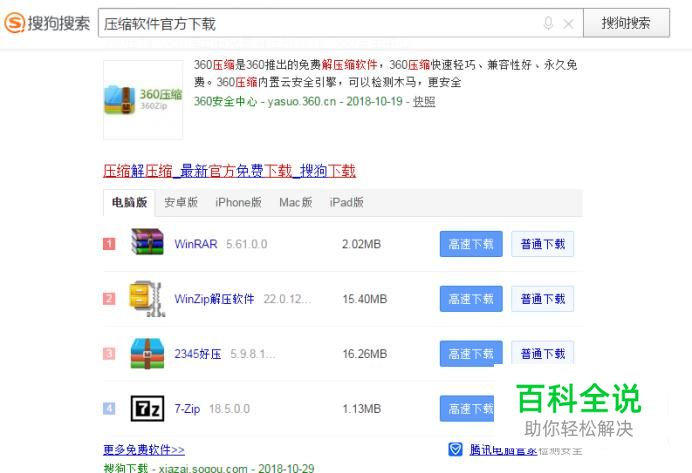Click 高速下载 for 2345好压
The image size is (692, 473).
(x=471, y=353)
